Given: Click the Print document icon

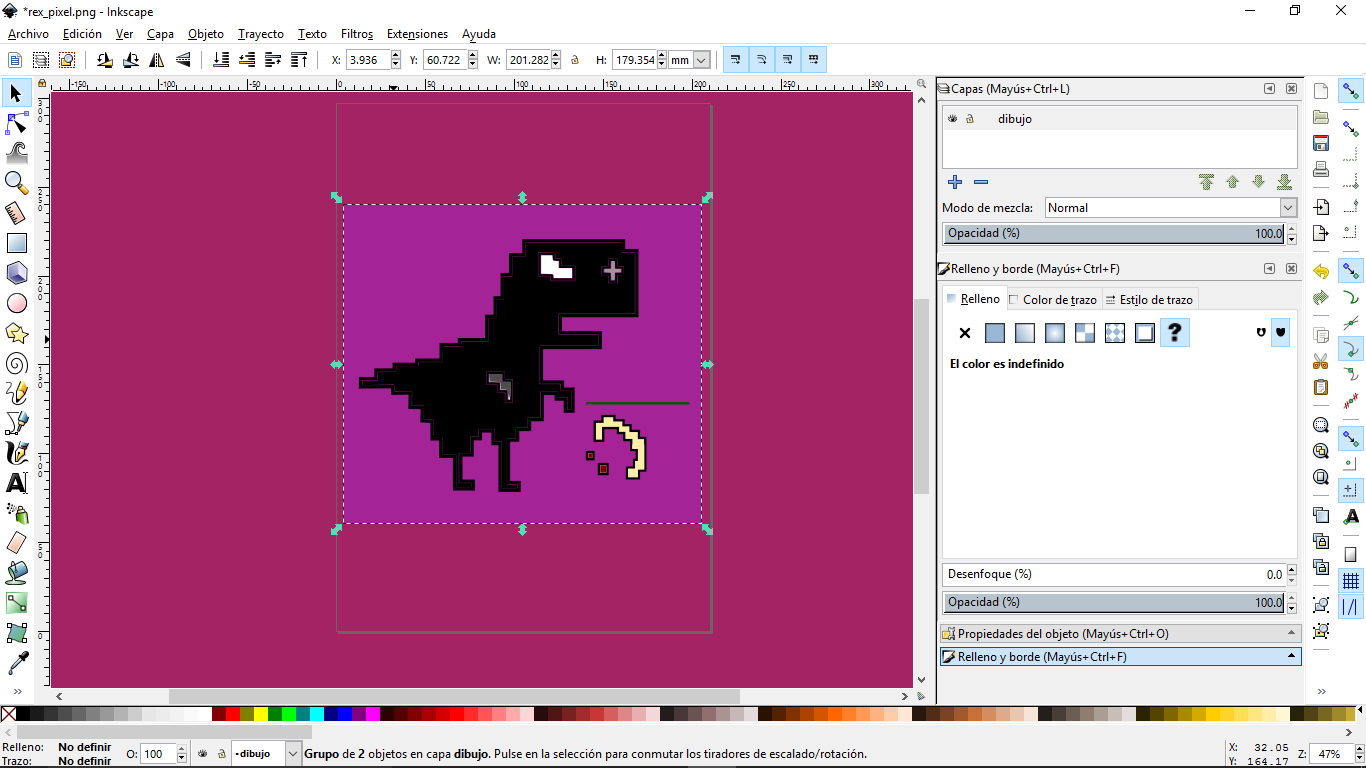Looking at the screenshot, I should click(x=1321, y=169).
